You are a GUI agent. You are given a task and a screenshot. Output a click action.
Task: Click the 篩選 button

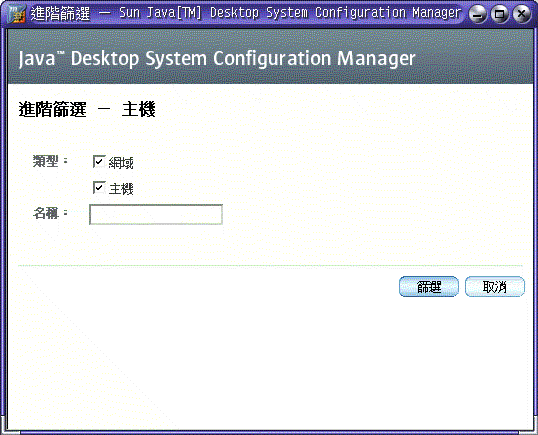pos(429,286)
